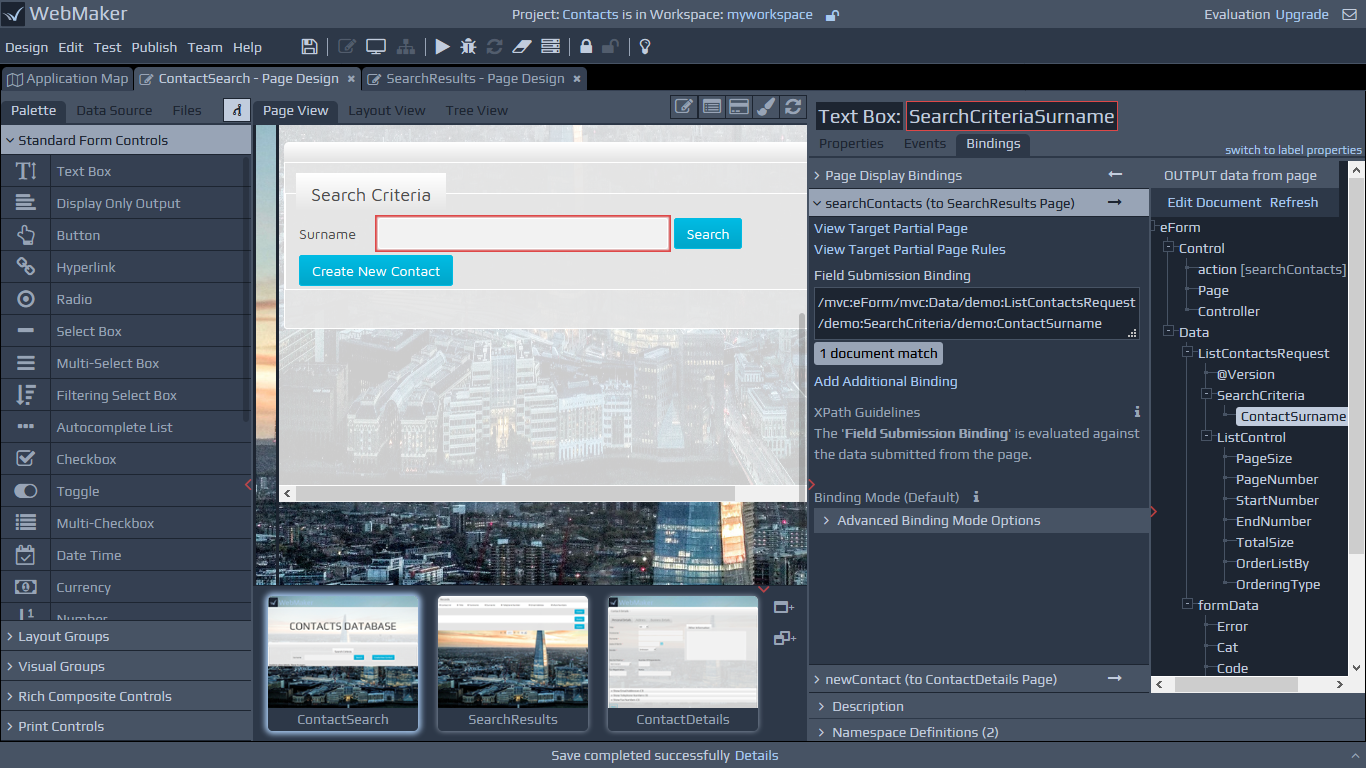Click the closed padlock lock icon
The height and width of the screenshot is (768, 1366).
tap(586, 47)
